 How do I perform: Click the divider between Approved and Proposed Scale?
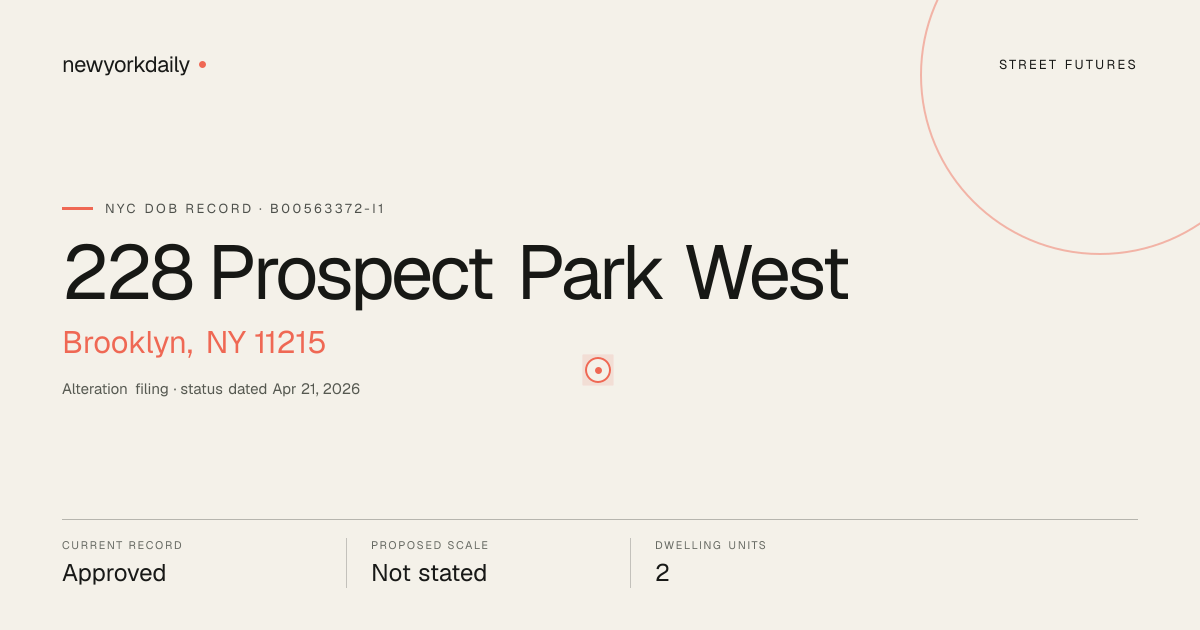pyautogui.click(x=346, y=563)
